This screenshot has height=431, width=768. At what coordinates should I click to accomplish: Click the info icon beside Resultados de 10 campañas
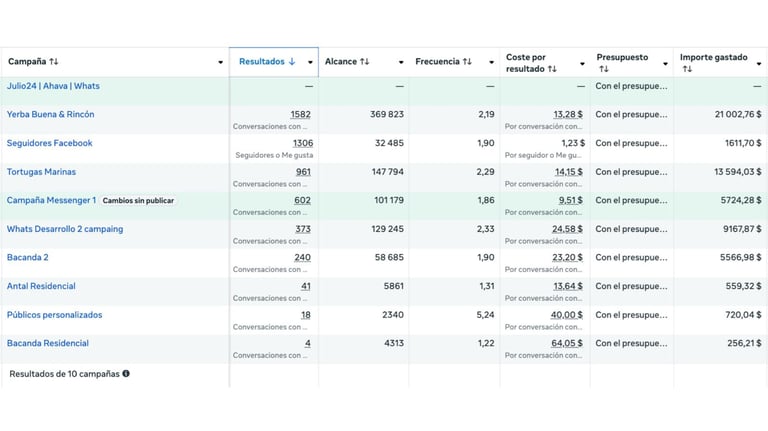click(126, 374)
